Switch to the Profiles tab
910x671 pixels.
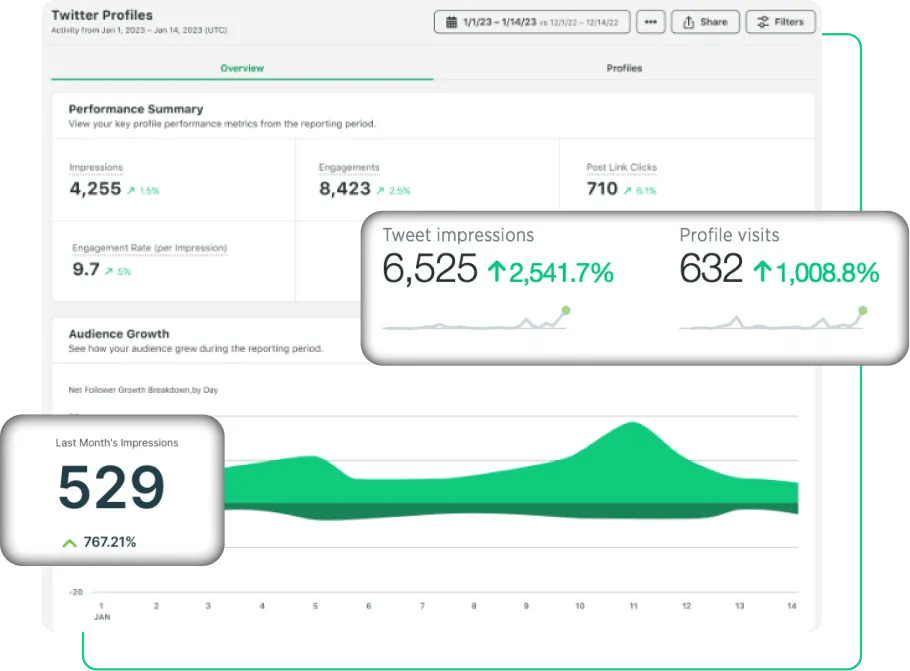[624, 68]
